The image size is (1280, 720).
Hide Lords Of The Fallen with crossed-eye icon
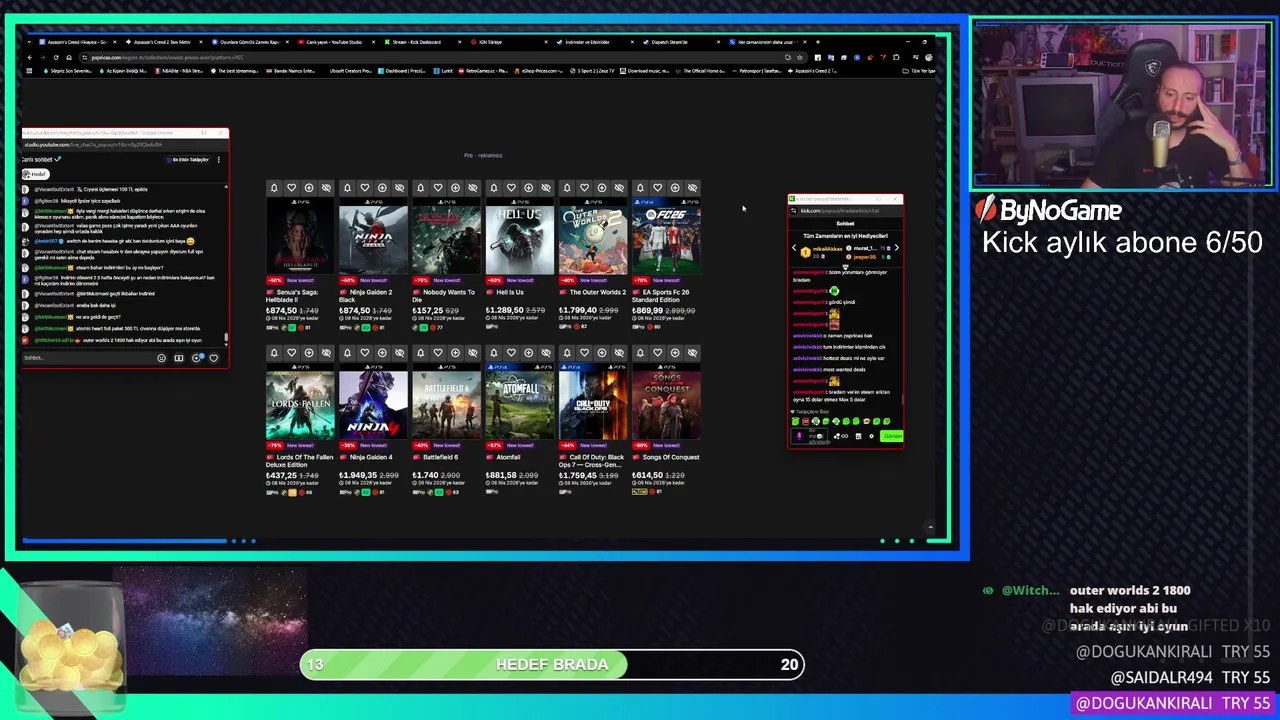point(325,353)
